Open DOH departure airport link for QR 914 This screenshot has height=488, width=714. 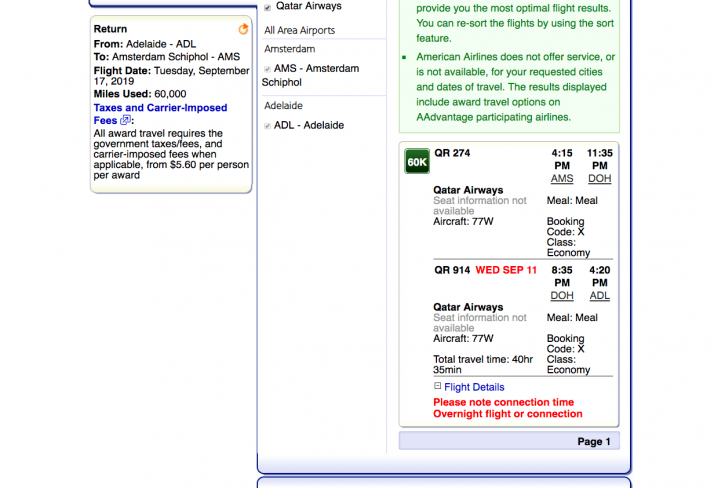click(x=562, y=295)
